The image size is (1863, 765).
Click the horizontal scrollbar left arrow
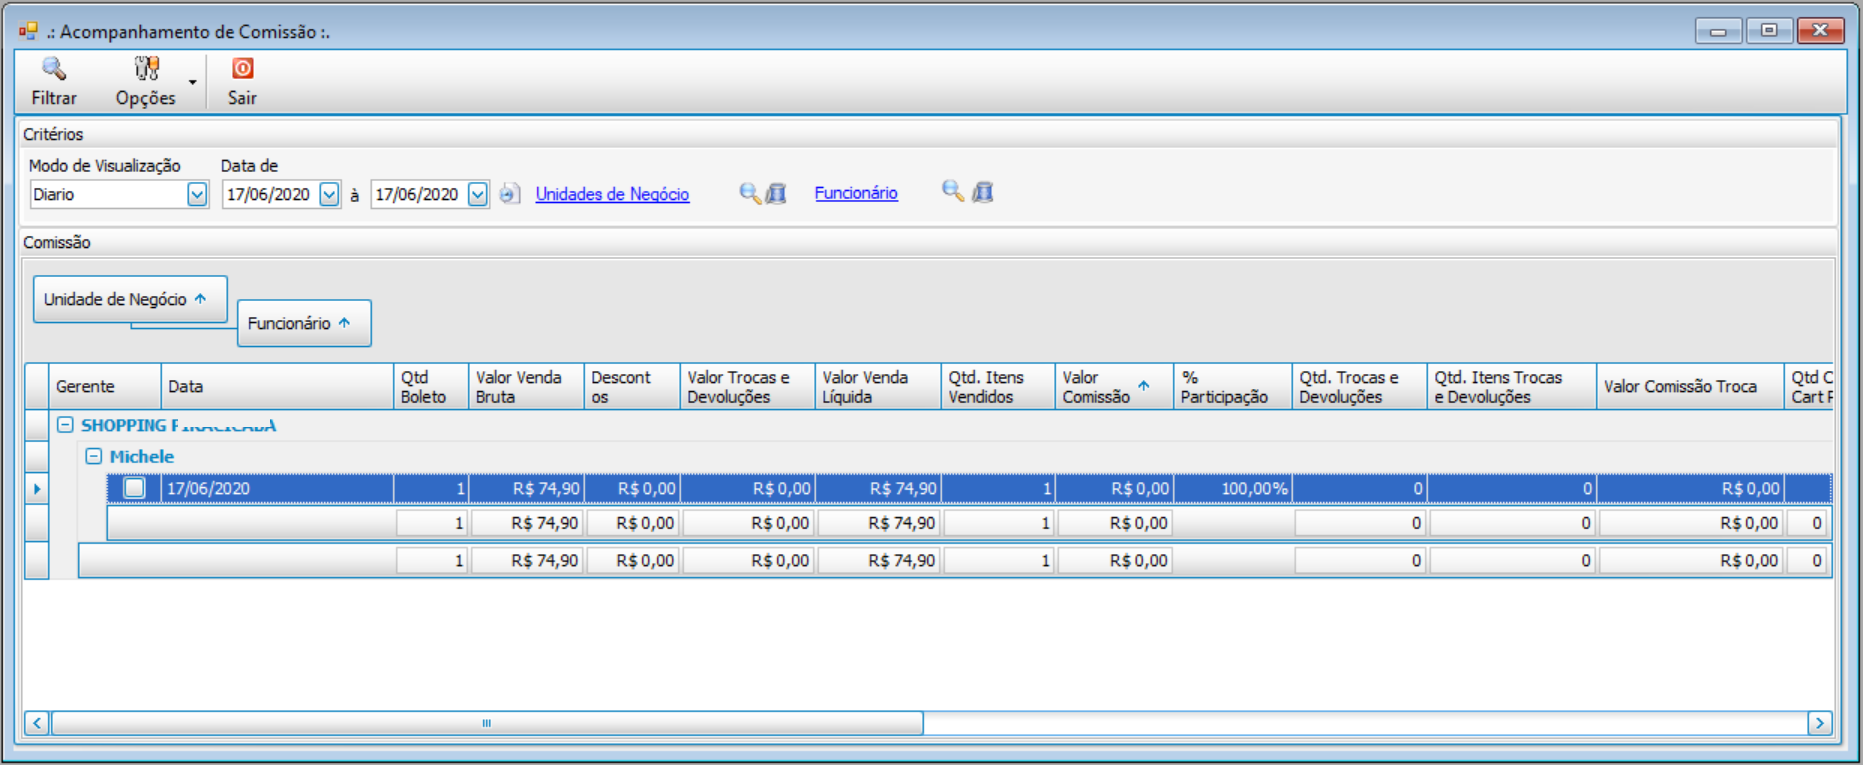pos(37,723)
